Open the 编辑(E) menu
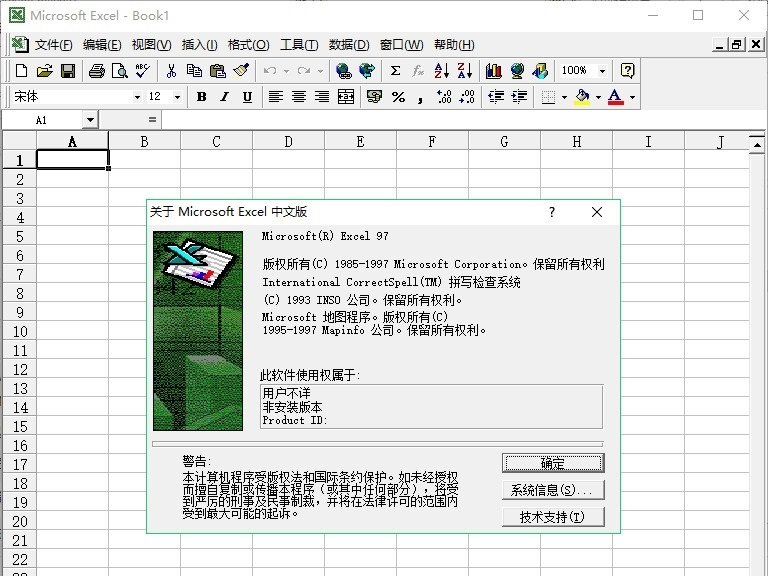This screenshot has height=576, width=768. point(102,45)
